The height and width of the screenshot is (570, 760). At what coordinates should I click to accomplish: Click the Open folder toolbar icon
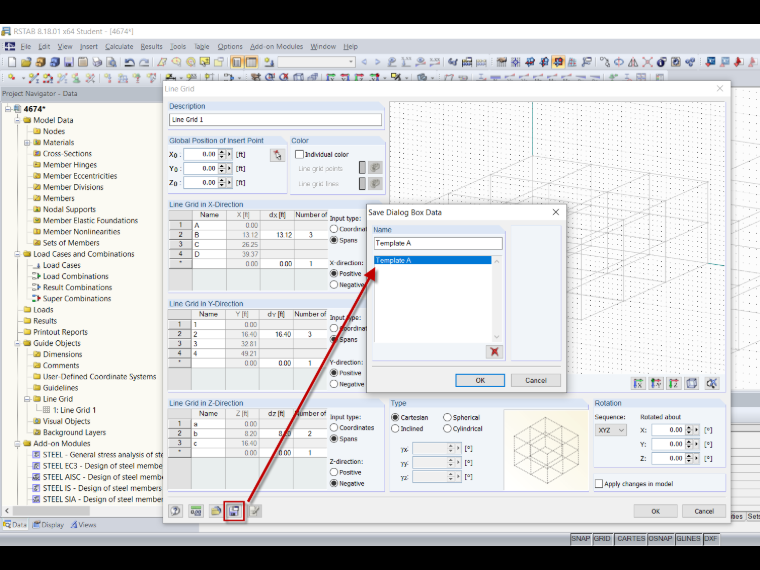pos(26,62)
